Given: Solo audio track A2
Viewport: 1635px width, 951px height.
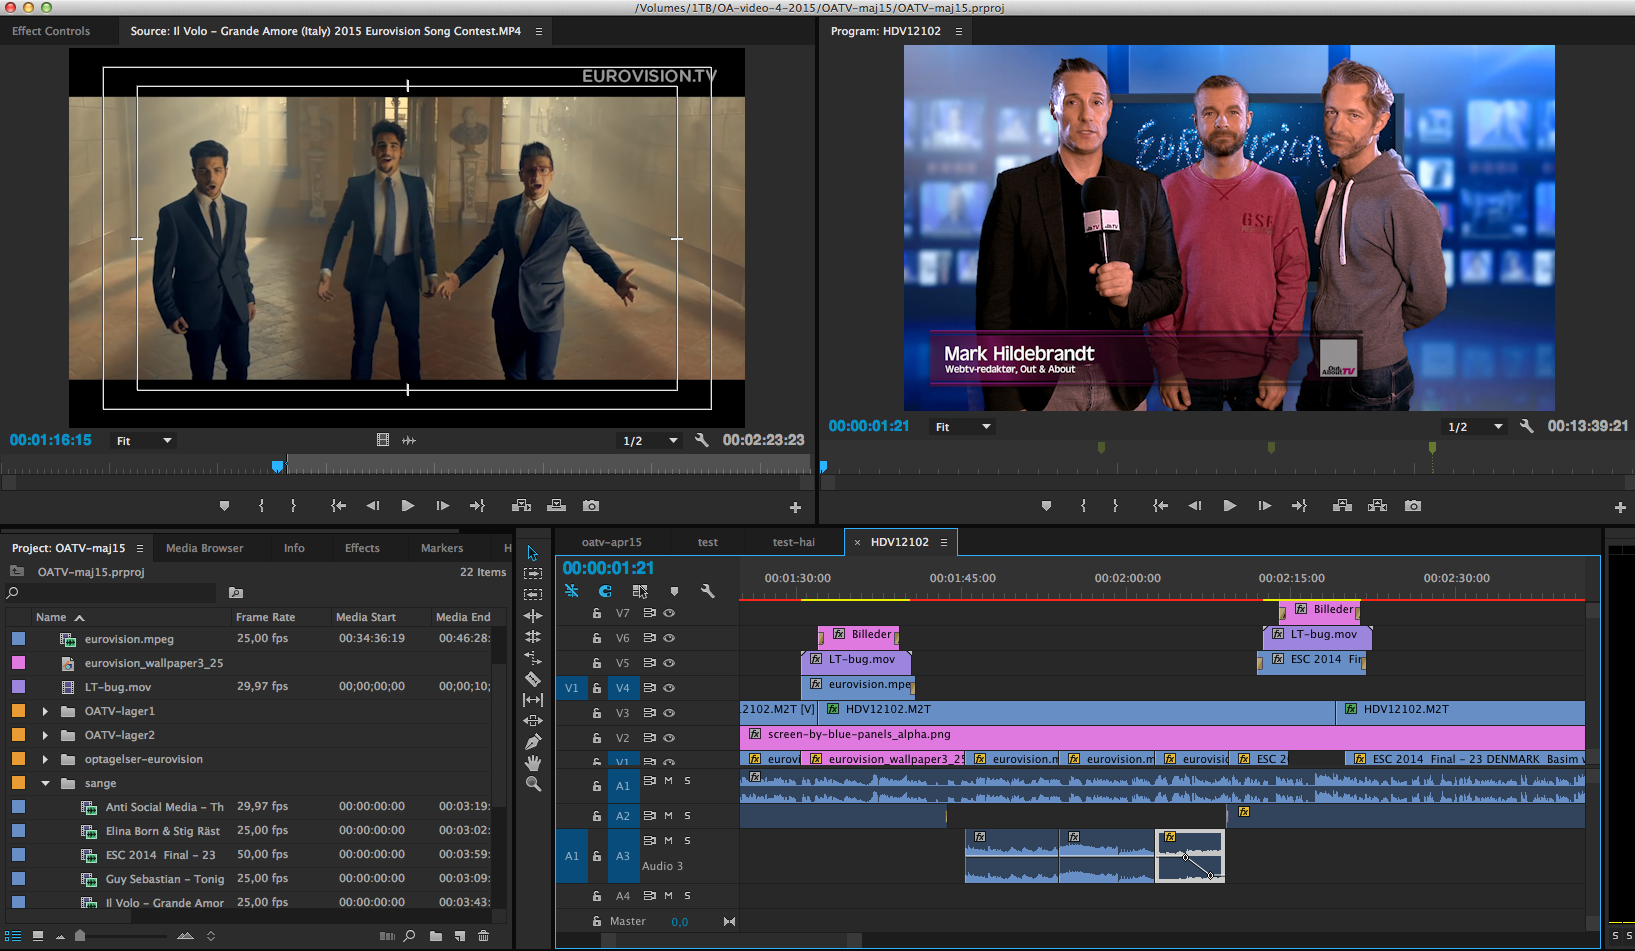Looking at the screenshot, I should (687, 816).
